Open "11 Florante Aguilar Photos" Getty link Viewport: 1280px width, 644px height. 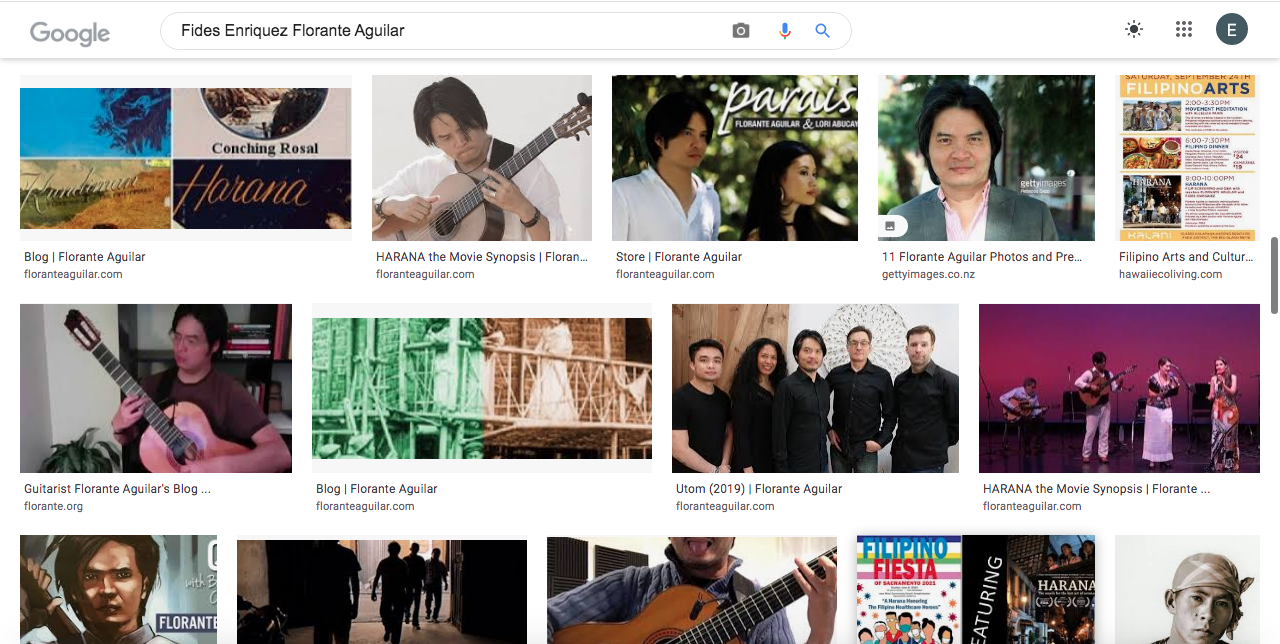(x=982, y=257)
